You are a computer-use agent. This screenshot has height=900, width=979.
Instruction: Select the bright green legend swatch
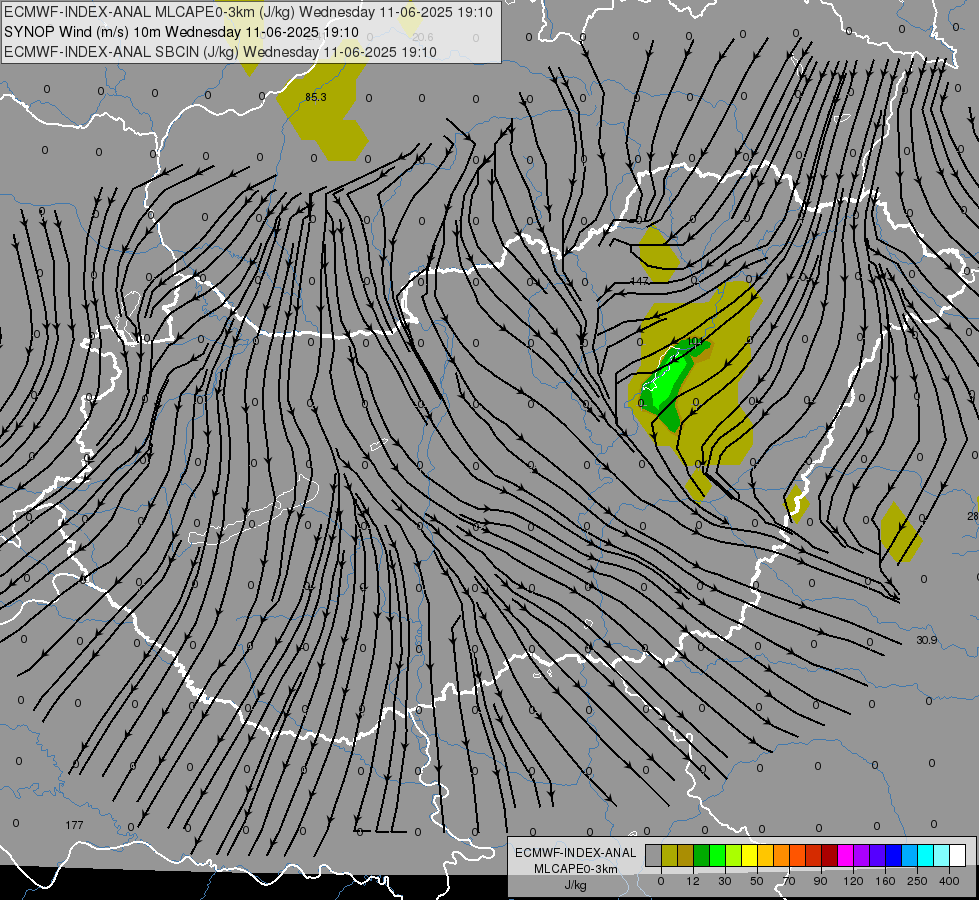[717, 855]
